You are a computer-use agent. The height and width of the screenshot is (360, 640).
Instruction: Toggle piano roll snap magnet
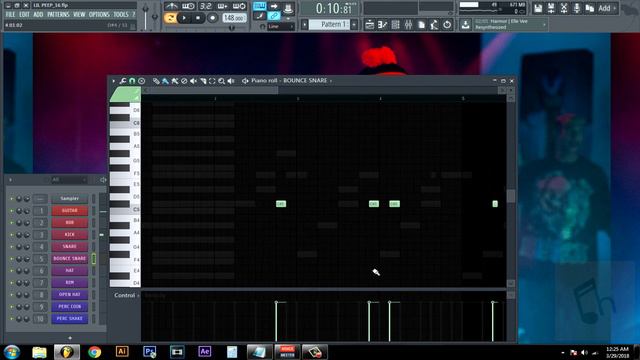(132, 81)
